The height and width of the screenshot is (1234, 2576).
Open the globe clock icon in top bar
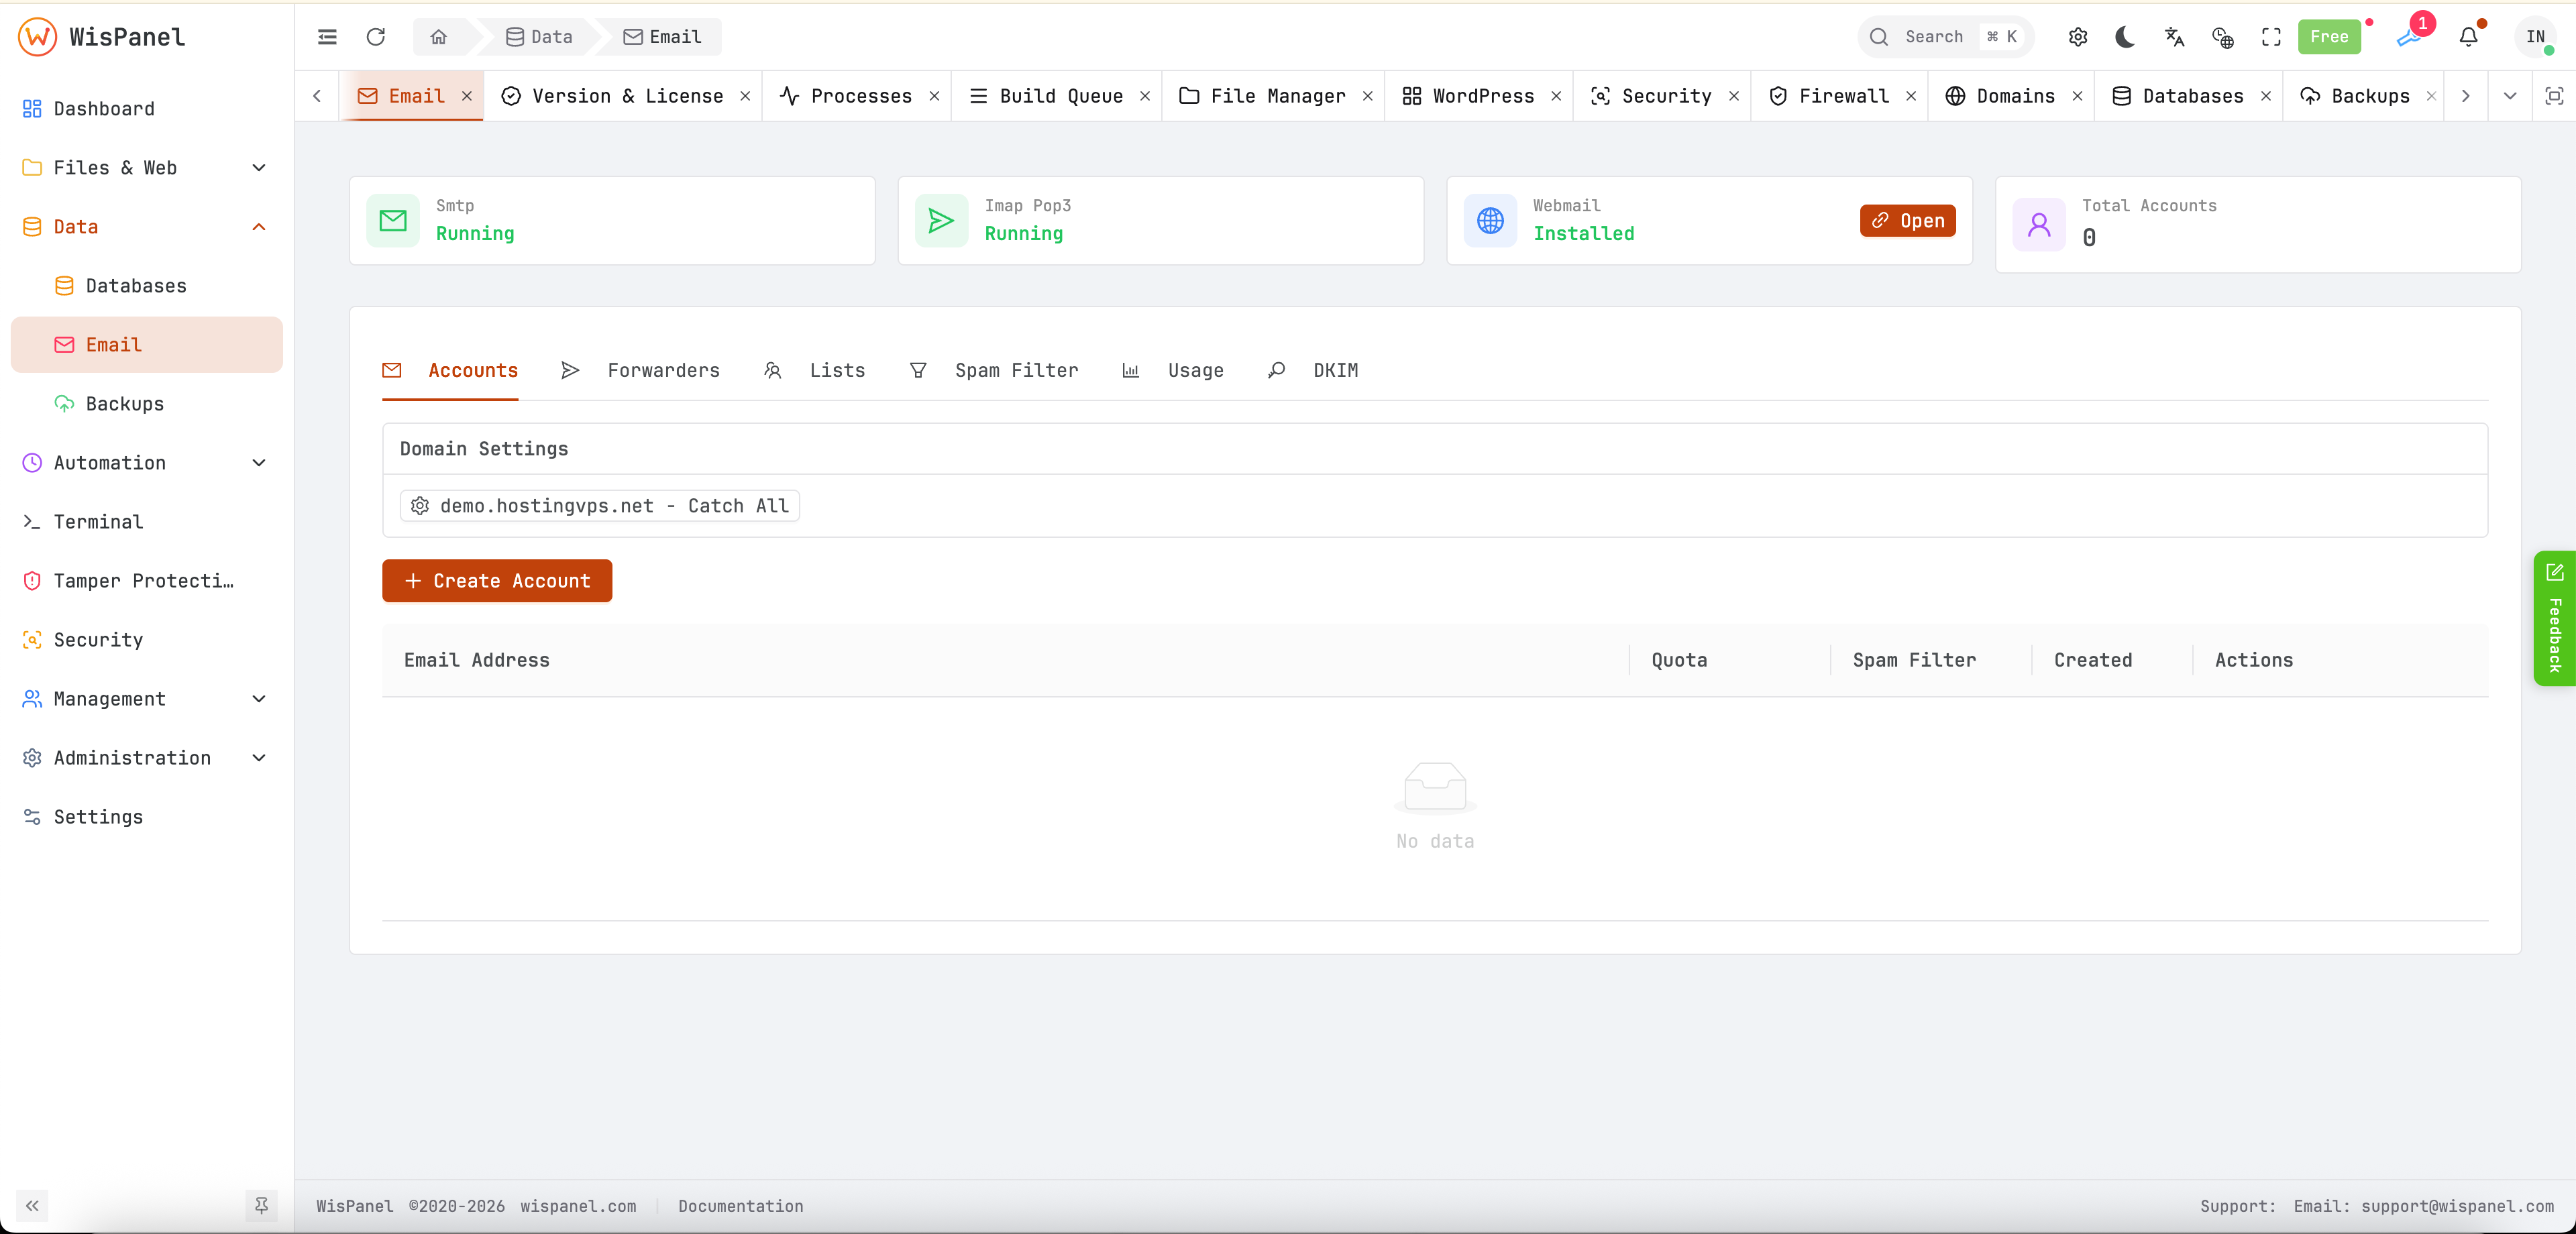(2222, 37)
